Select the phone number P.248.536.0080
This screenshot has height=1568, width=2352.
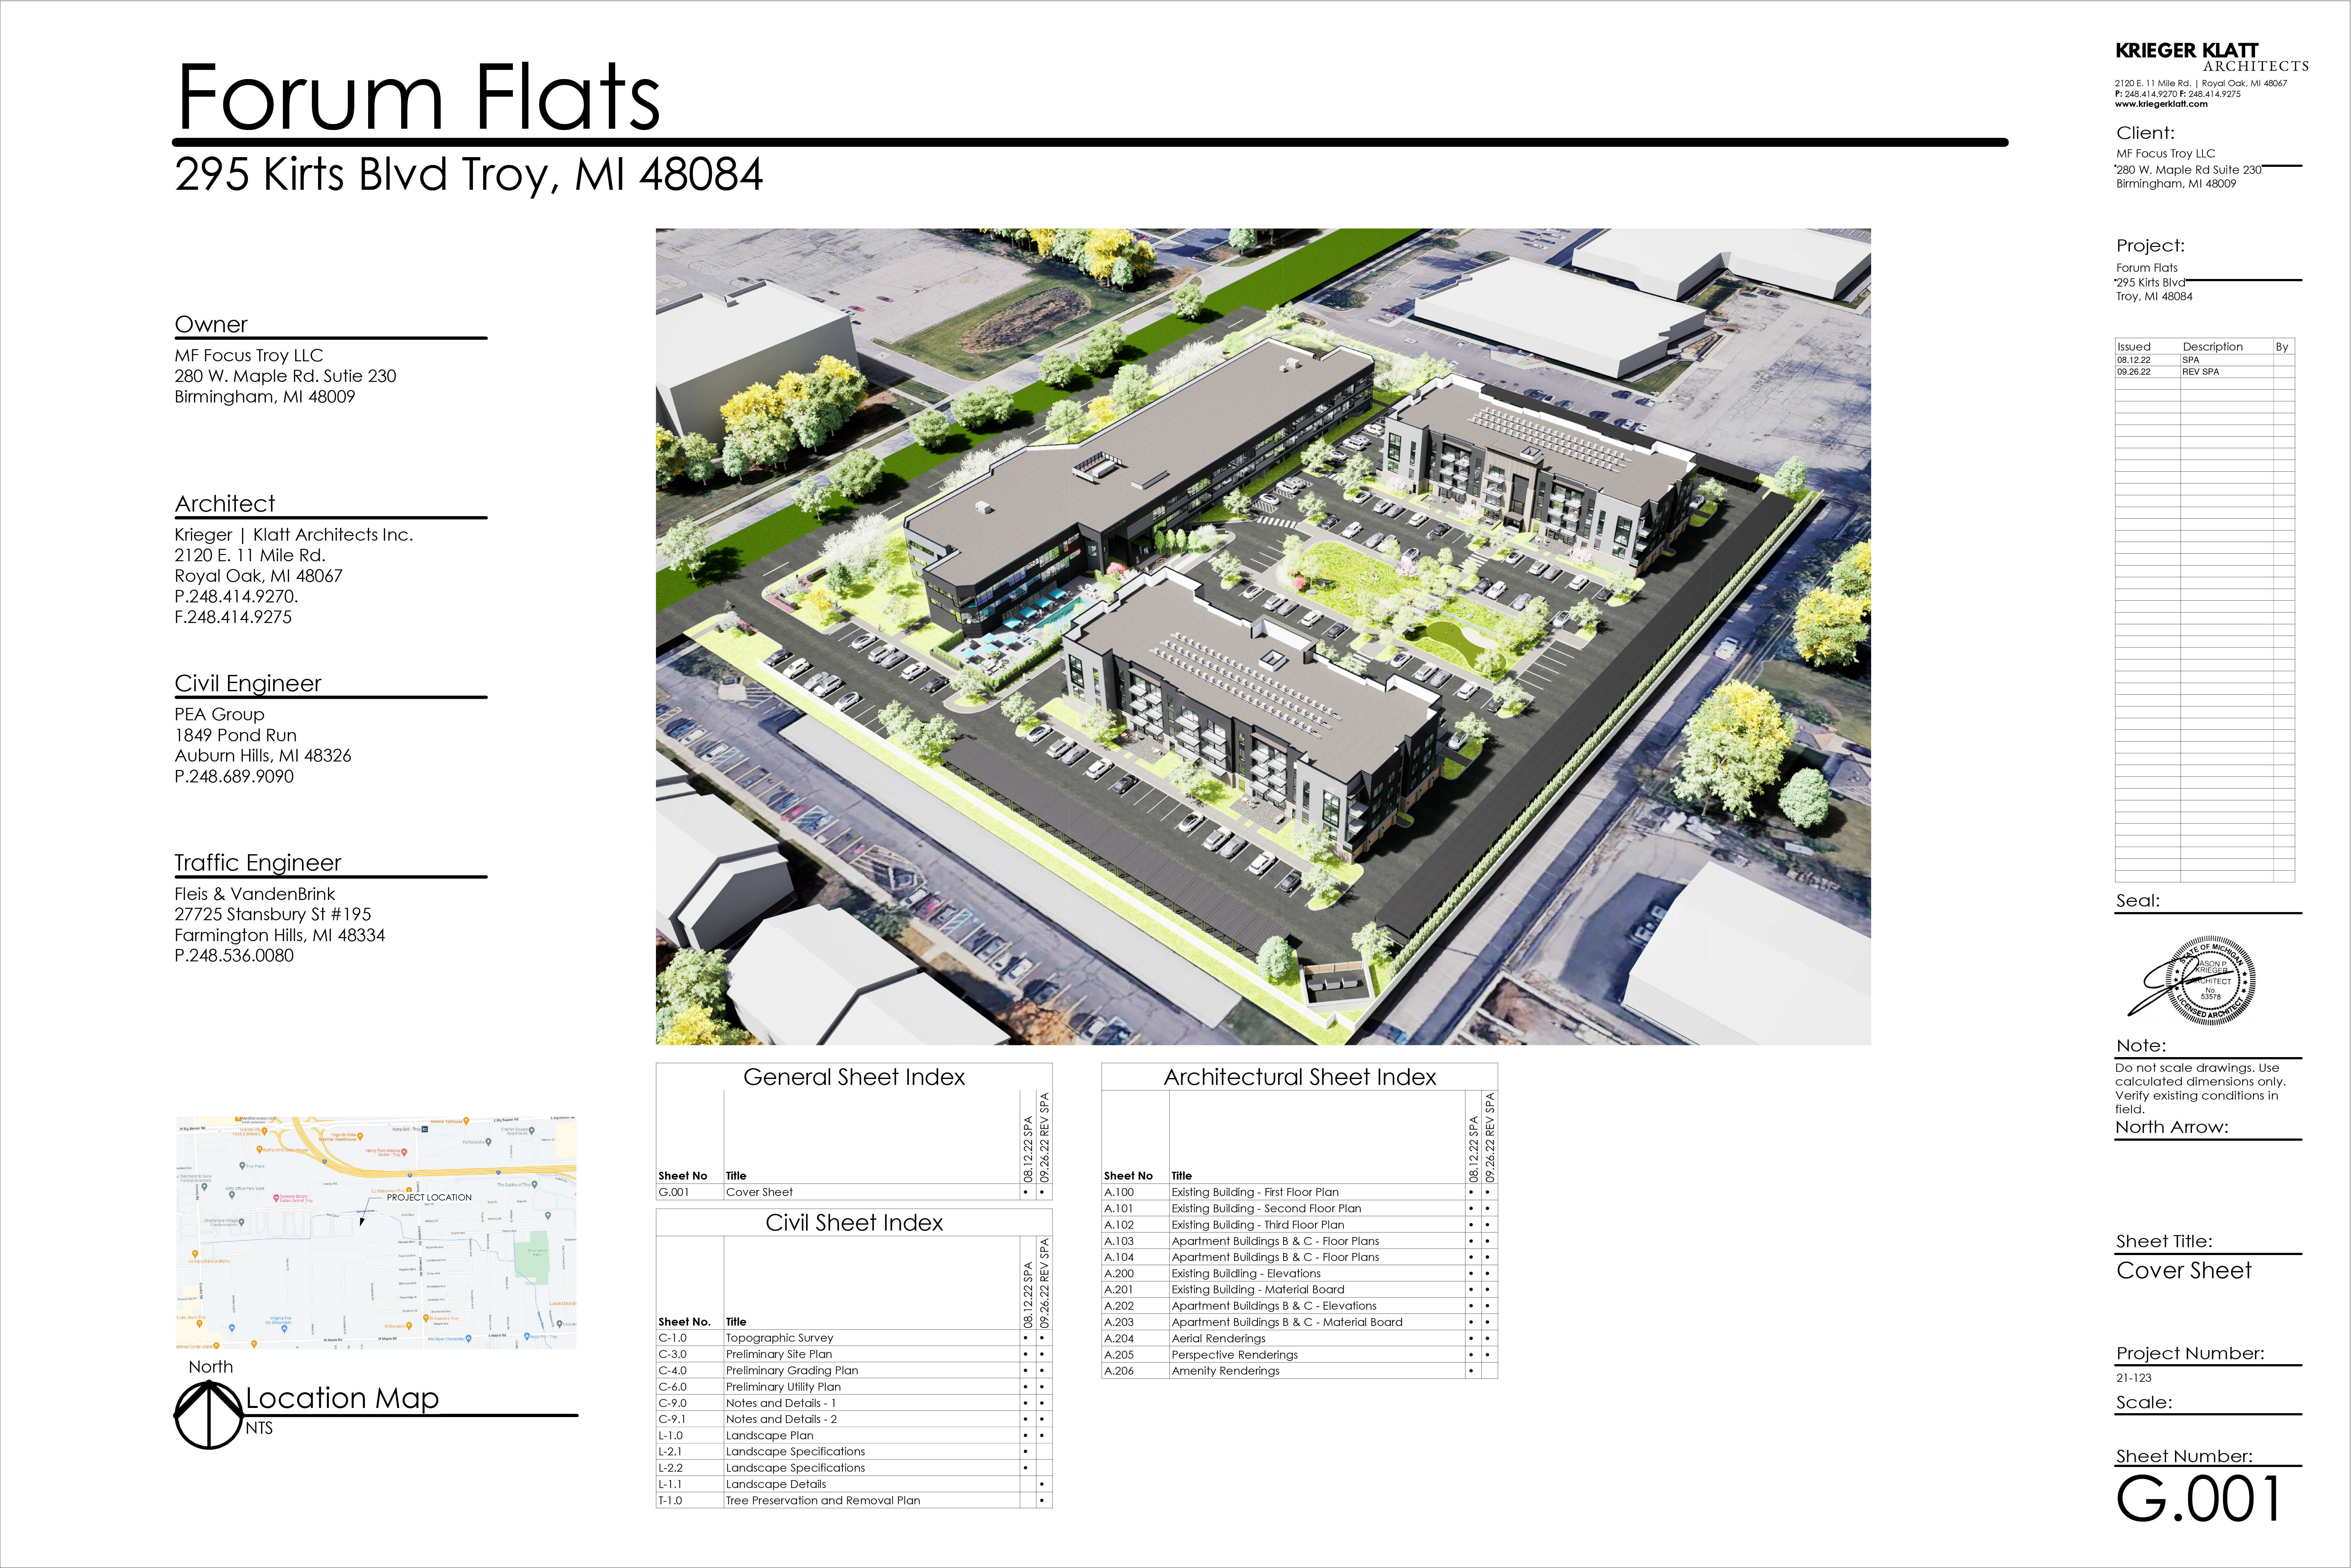point(234,956)
